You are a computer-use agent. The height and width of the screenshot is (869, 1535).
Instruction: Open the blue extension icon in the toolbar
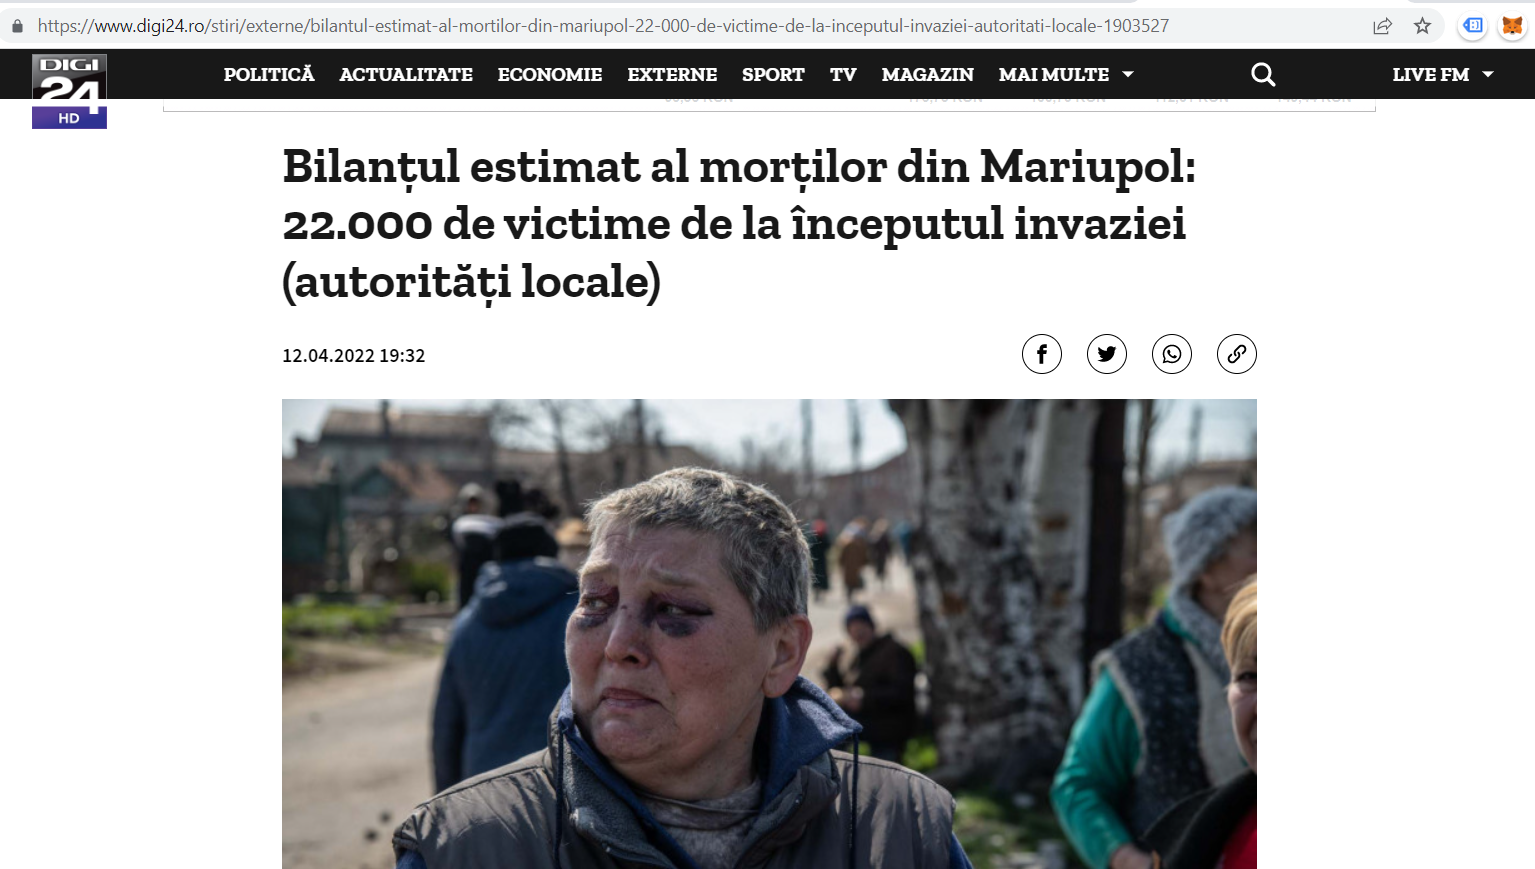[x=1472, y=26]
